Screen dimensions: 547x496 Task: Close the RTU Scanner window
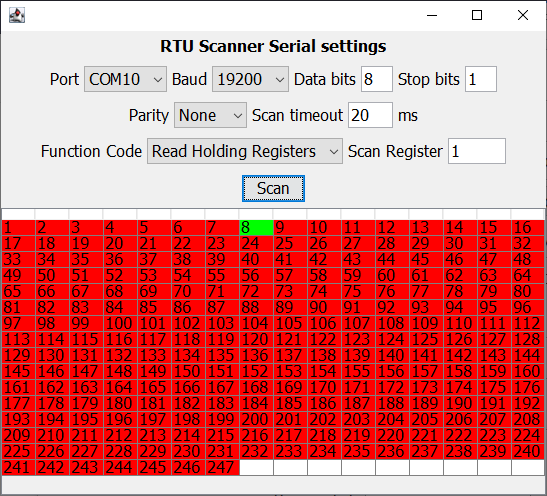coord(523,15)
